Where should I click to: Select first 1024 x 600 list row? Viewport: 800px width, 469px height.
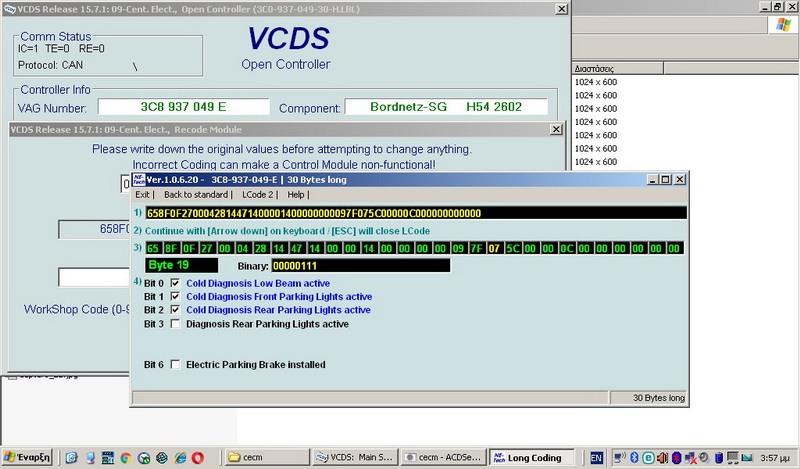pyautogui.click(x=595, y=82)
